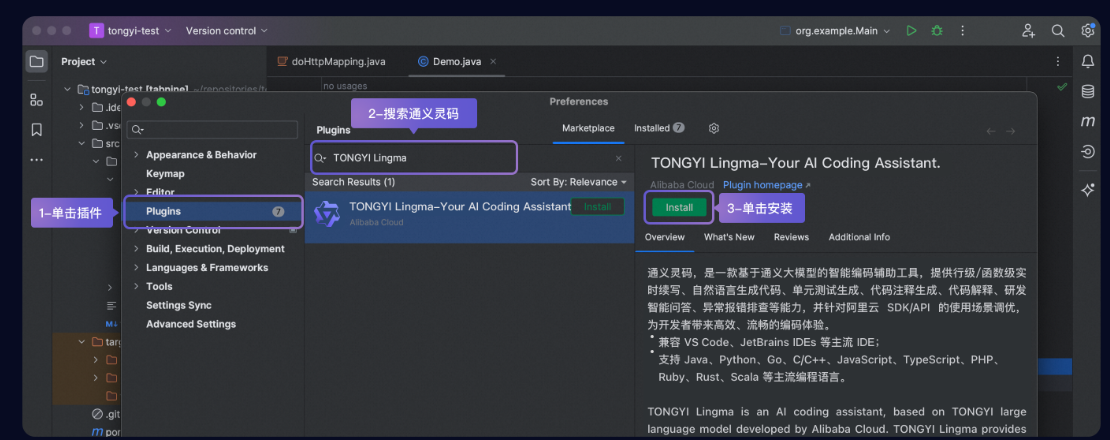
Task: Open plugin settings gear in Preferences
Action: pos(714,128)
